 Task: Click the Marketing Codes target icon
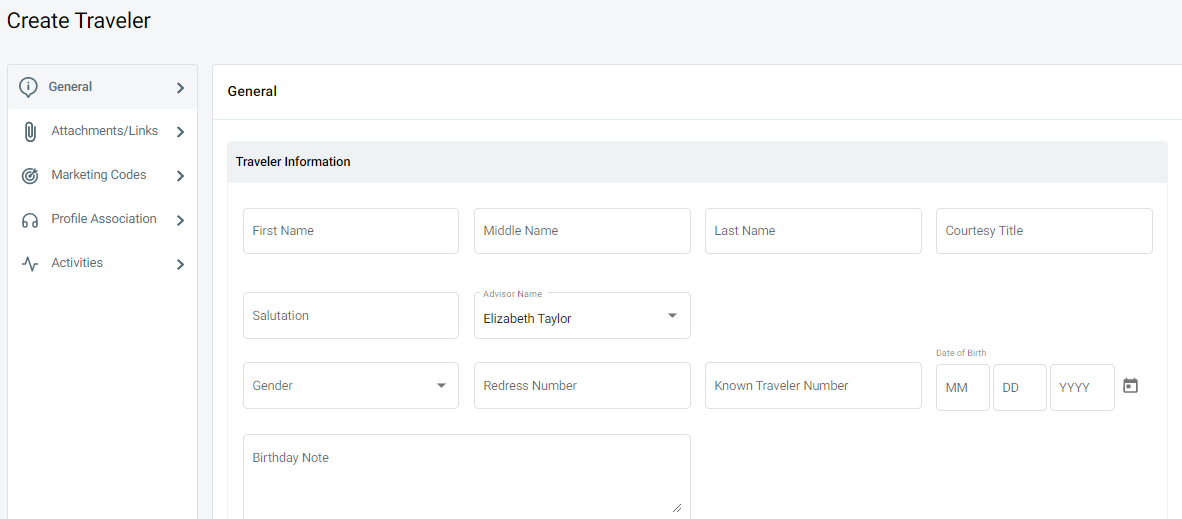pos(30,176)
